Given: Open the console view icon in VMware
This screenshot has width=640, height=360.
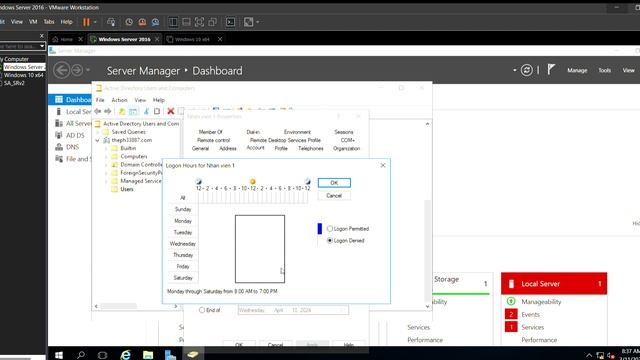Looking at the screenshot, I should [230, 22].
